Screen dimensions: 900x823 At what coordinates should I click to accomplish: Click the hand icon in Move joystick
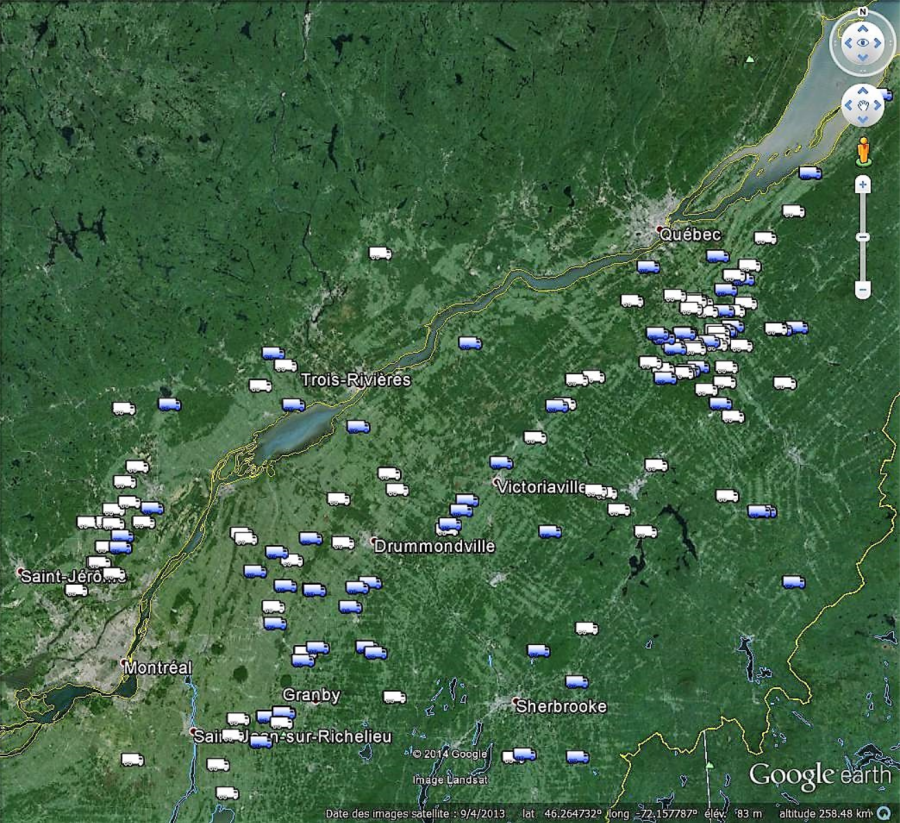(862, 104)
